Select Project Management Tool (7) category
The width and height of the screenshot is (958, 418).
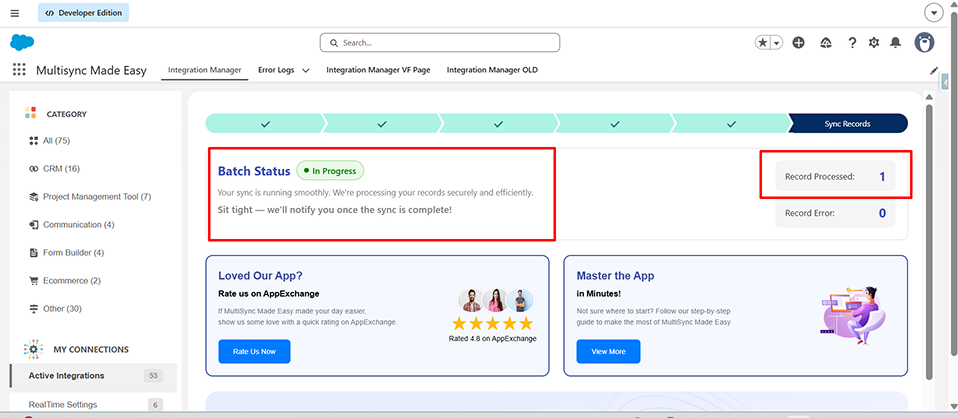point(97,197)
